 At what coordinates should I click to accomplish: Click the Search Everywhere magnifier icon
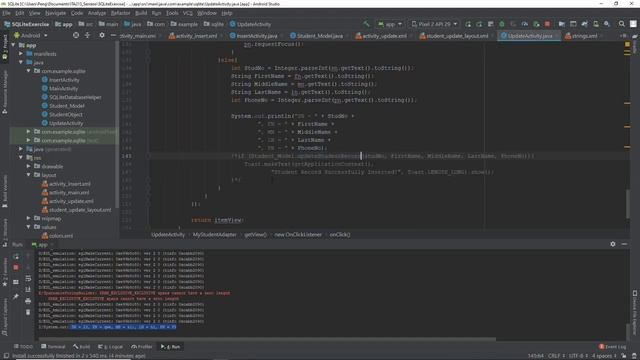621,24
